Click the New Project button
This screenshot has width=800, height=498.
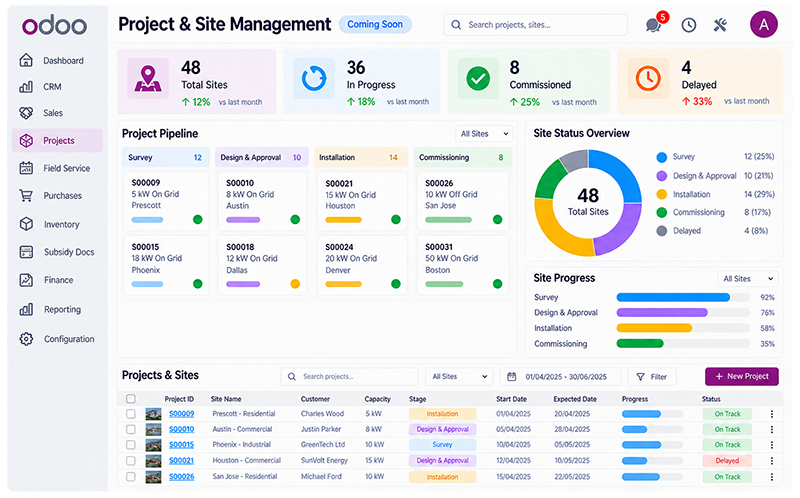tap(742, 376)
